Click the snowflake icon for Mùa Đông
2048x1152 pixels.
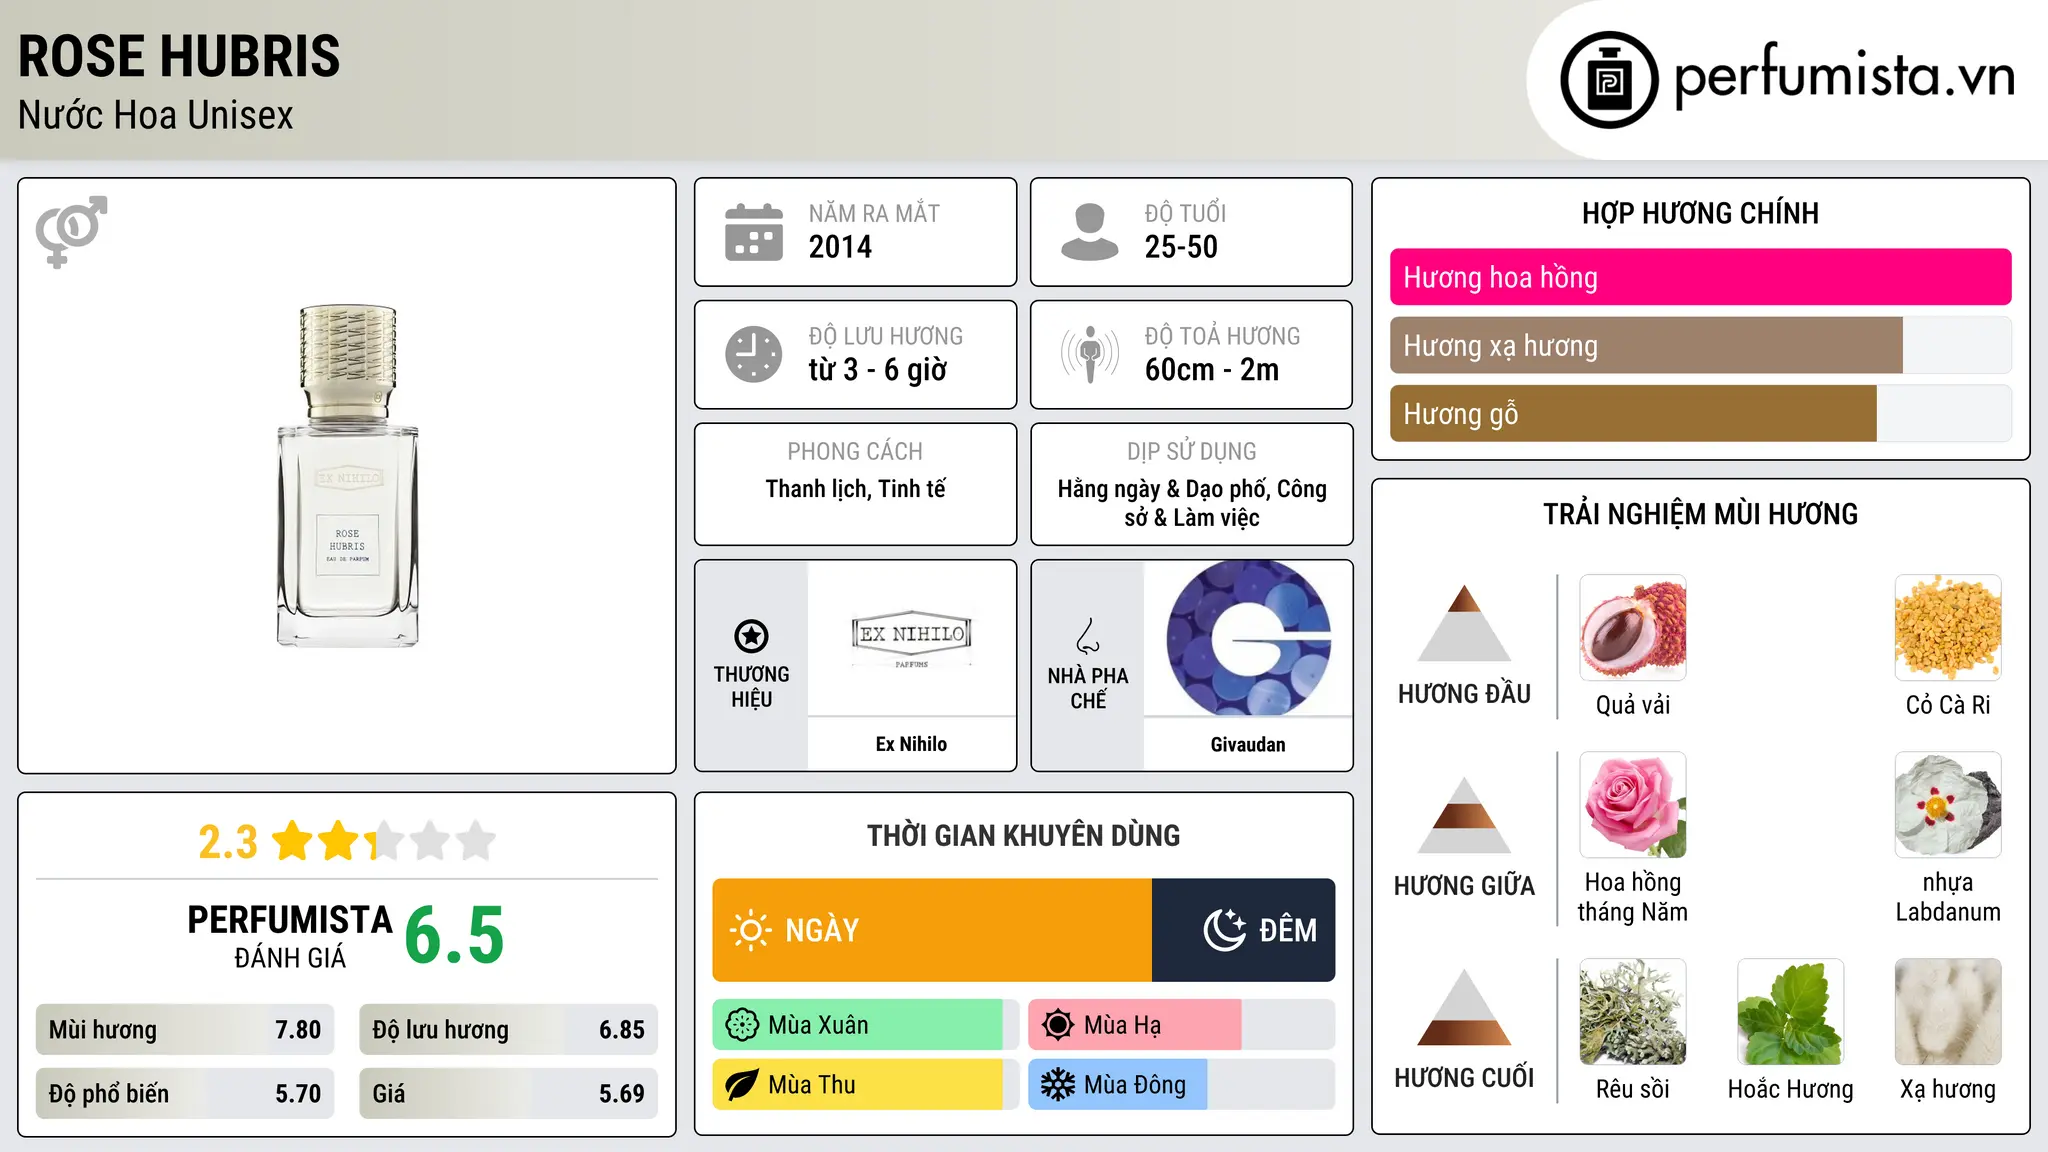coord(1058,1085)
